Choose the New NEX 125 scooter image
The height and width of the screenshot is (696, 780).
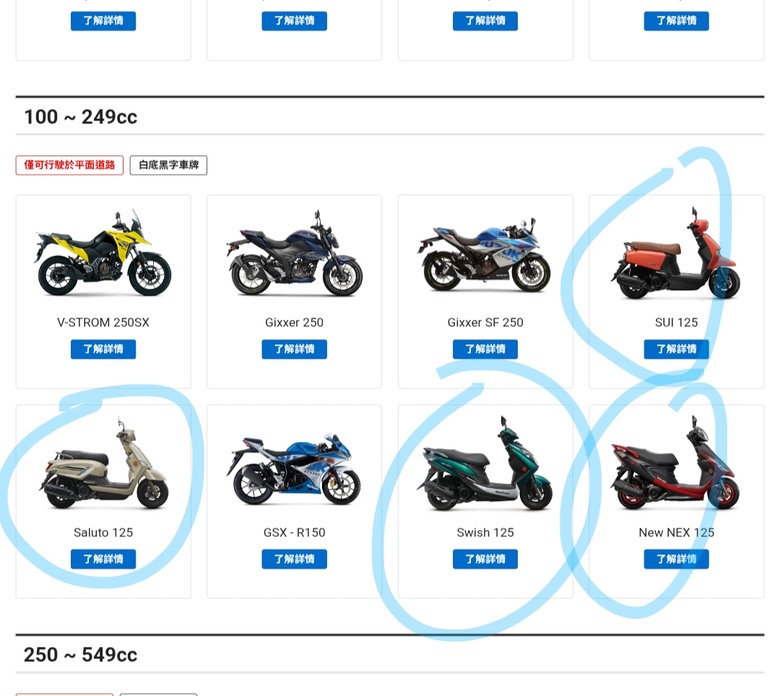pos(676,463)
